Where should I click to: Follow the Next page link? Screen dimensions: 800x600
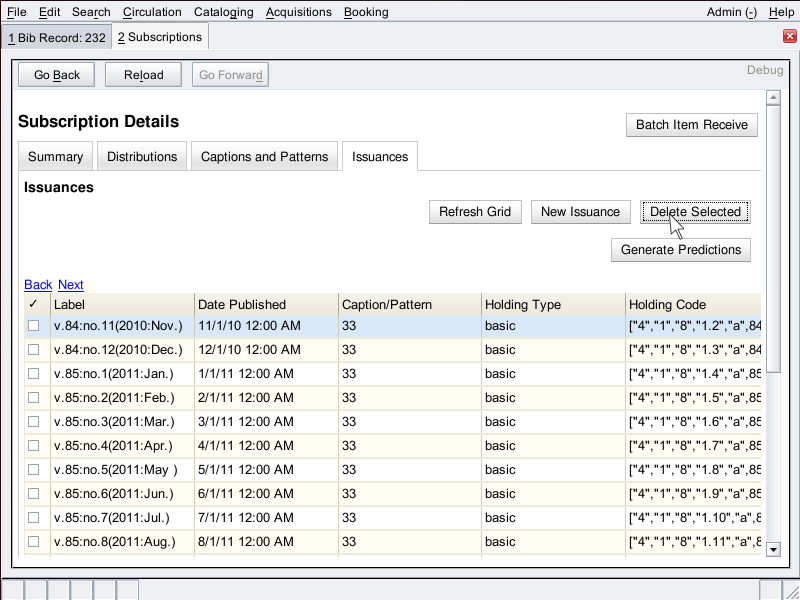click(x=71, y=285)
